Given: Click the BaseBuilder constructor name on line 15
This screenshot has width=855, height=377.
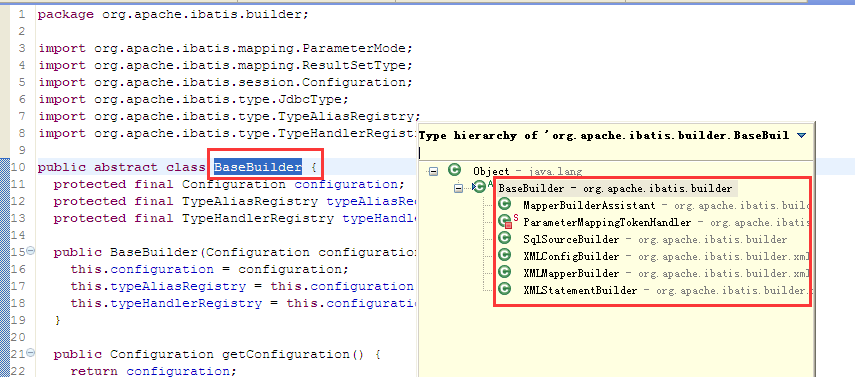Looking at the screenshot, I should pos(154,252).
